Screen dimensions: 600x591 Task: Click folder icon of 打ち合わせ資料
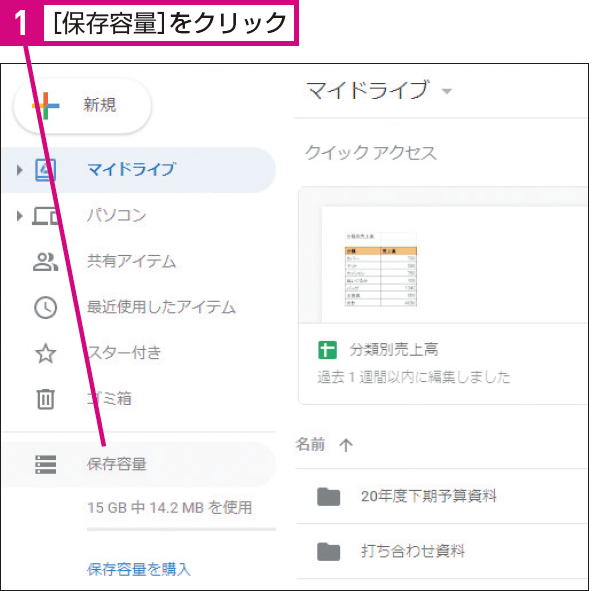(328, 552)
